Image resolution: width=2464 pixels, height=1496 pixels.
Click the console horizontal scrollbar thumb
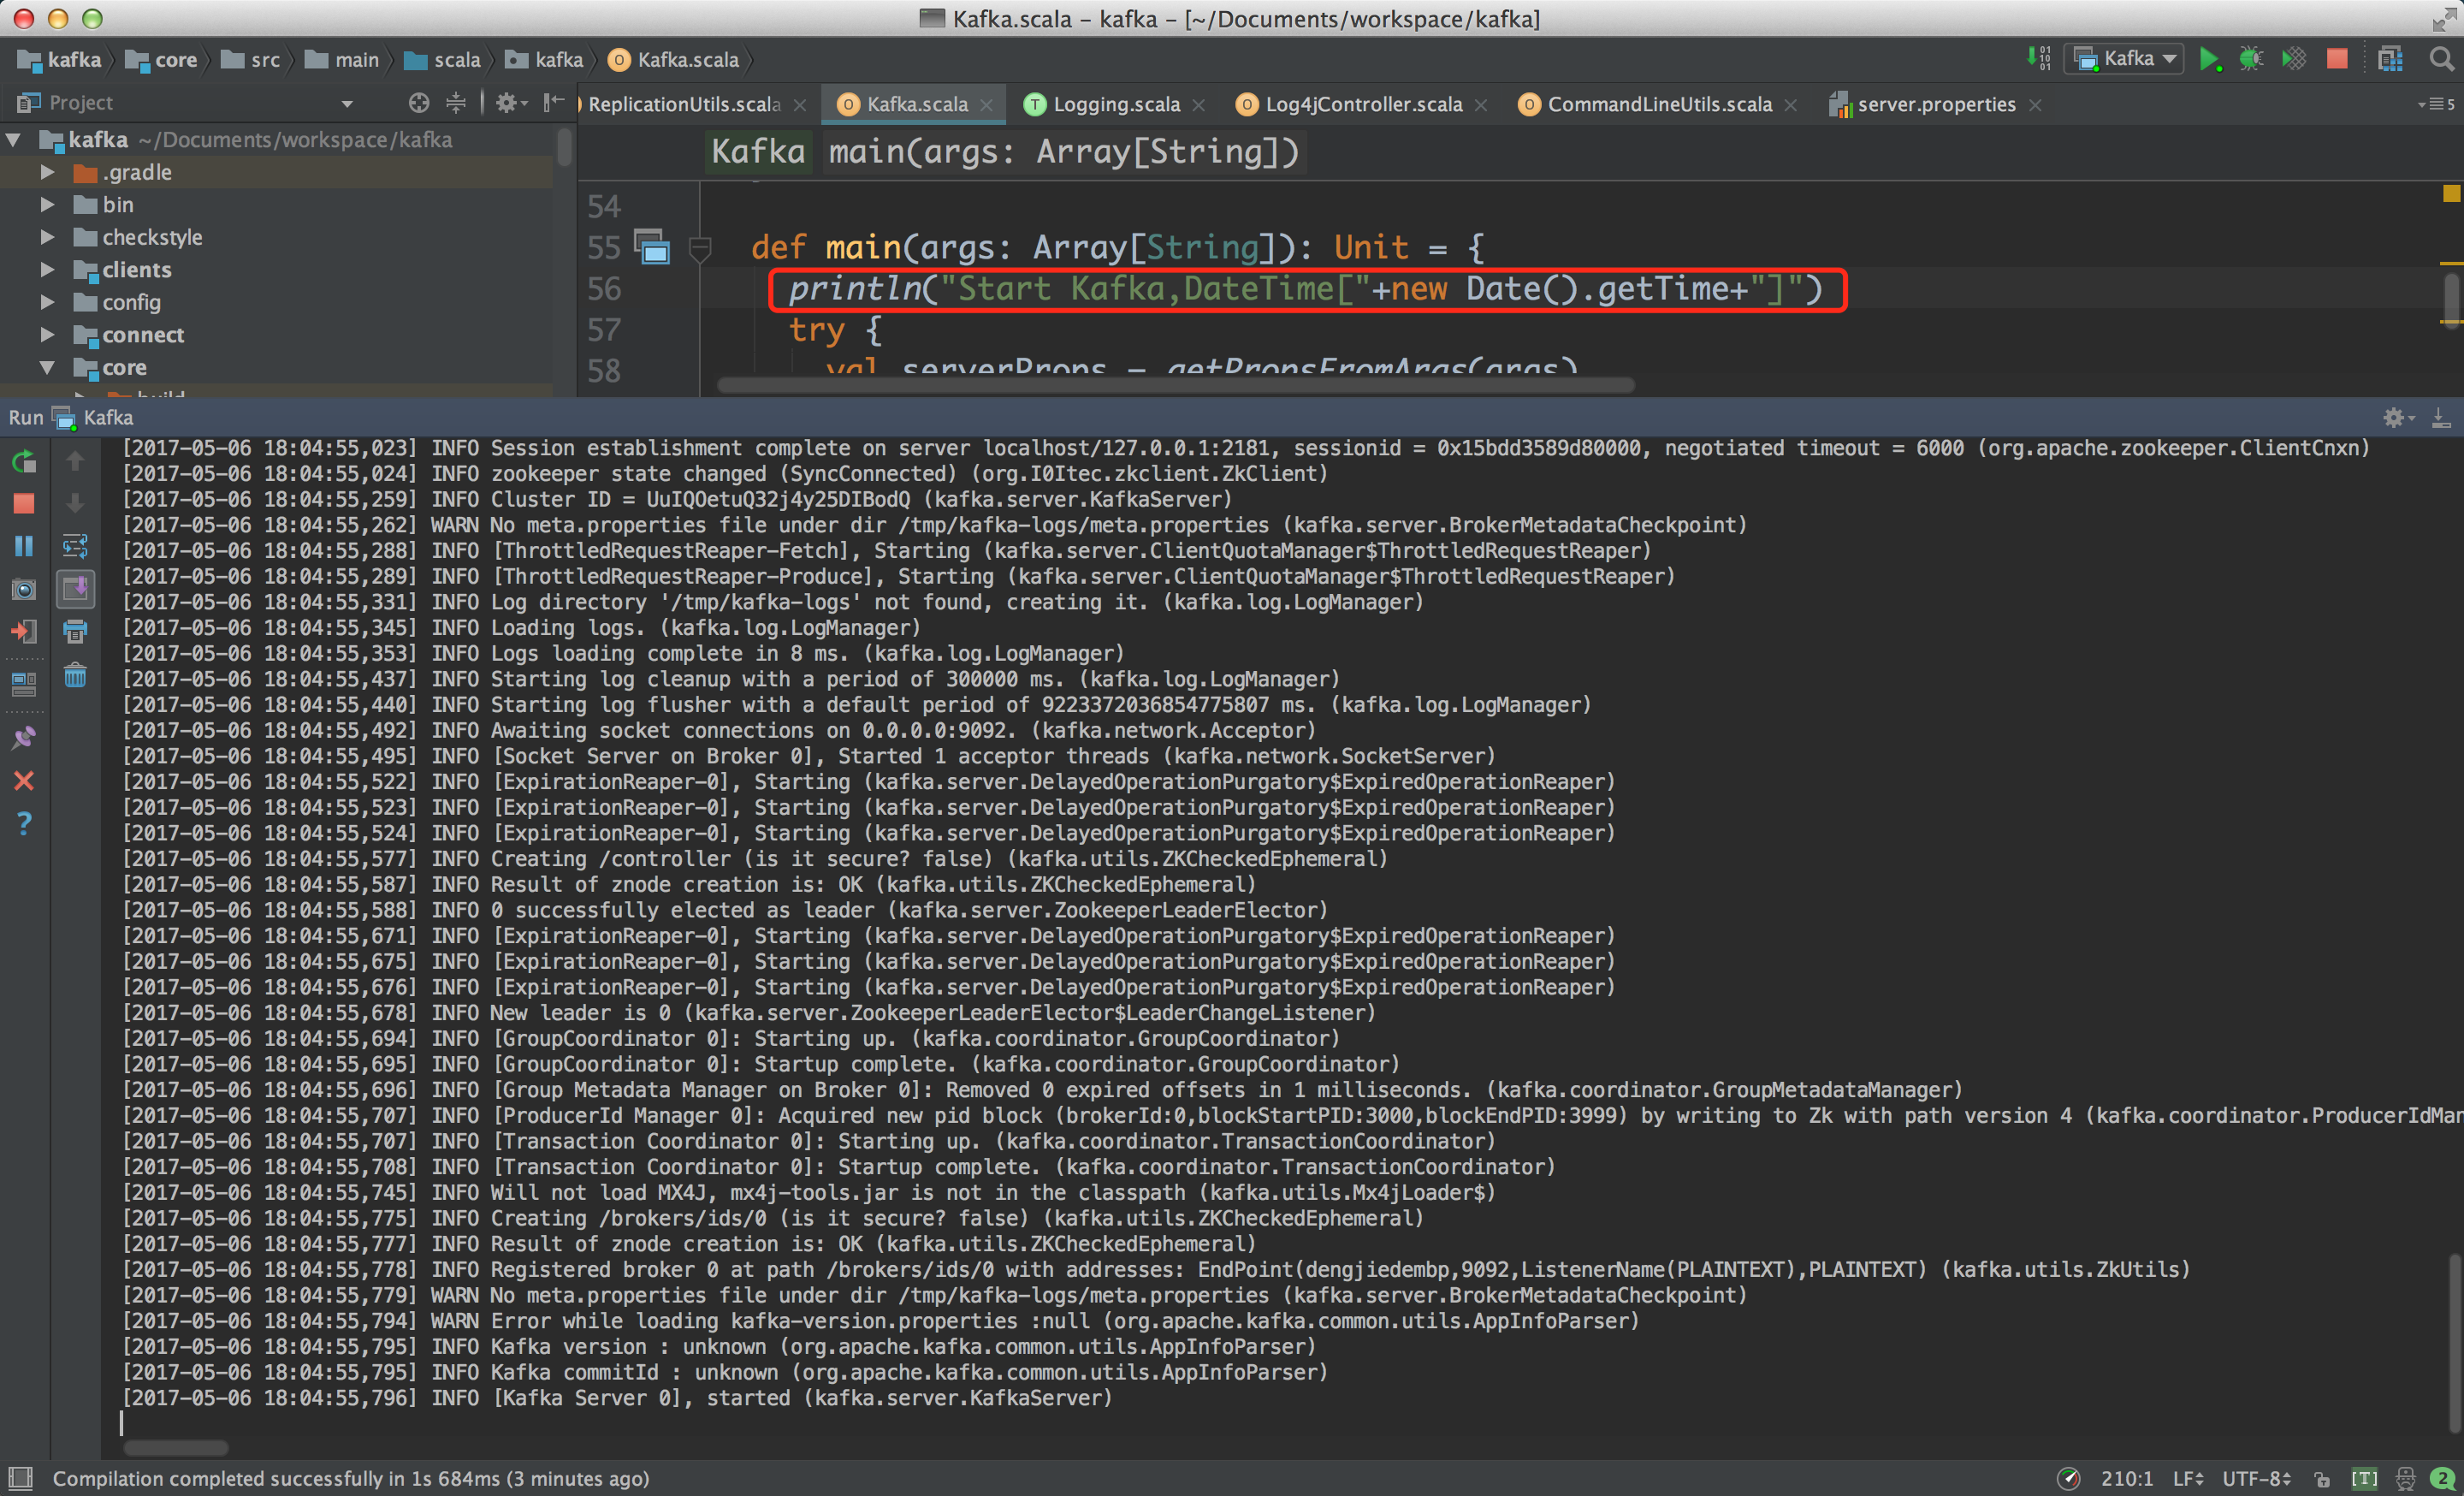coord(175,1447)
